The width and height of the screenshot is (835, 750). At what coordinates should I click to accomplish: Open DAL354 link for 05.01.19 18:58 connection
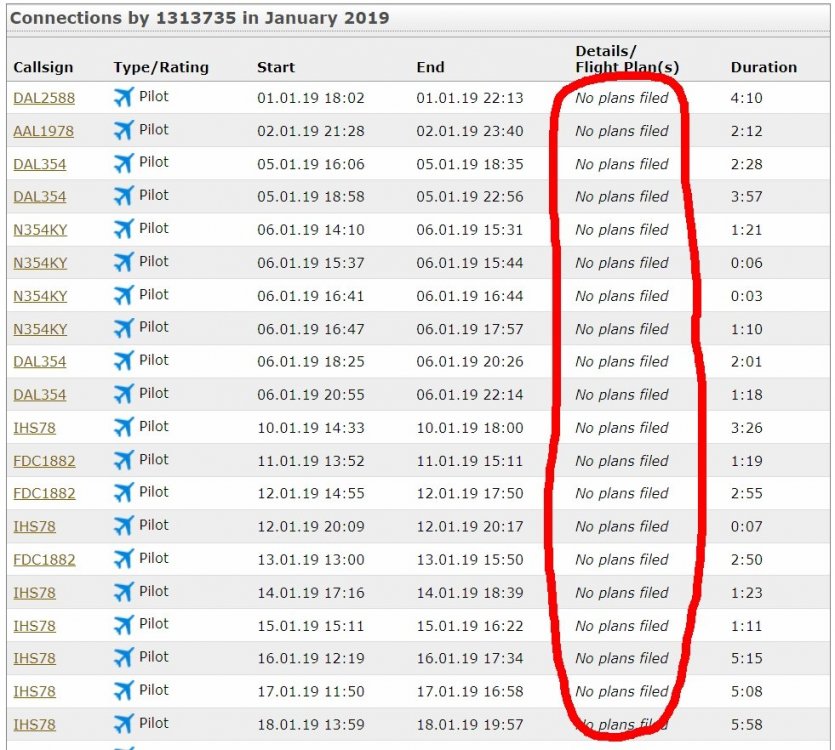point(39,197)
